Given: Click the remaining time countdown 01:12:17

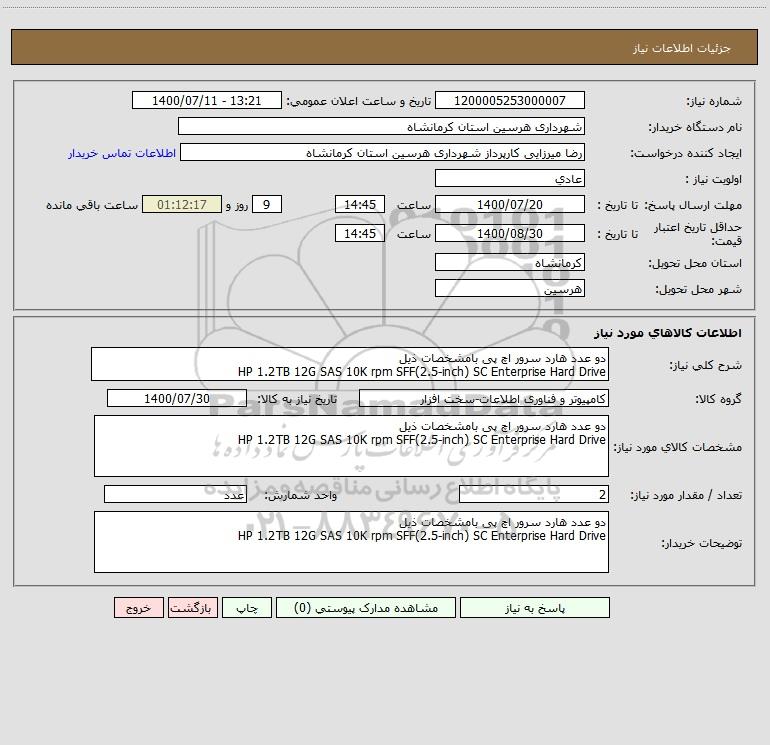Looking at the screenshot, I should coord(182,204).
